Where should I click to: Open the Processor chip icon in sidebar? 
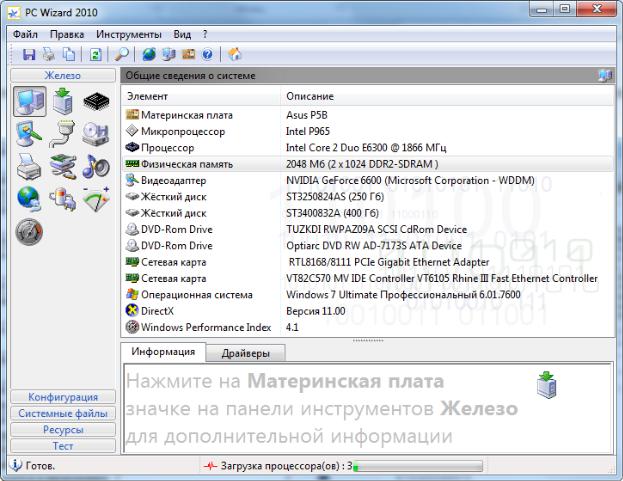pyautogui.click(x=96, y=102)
